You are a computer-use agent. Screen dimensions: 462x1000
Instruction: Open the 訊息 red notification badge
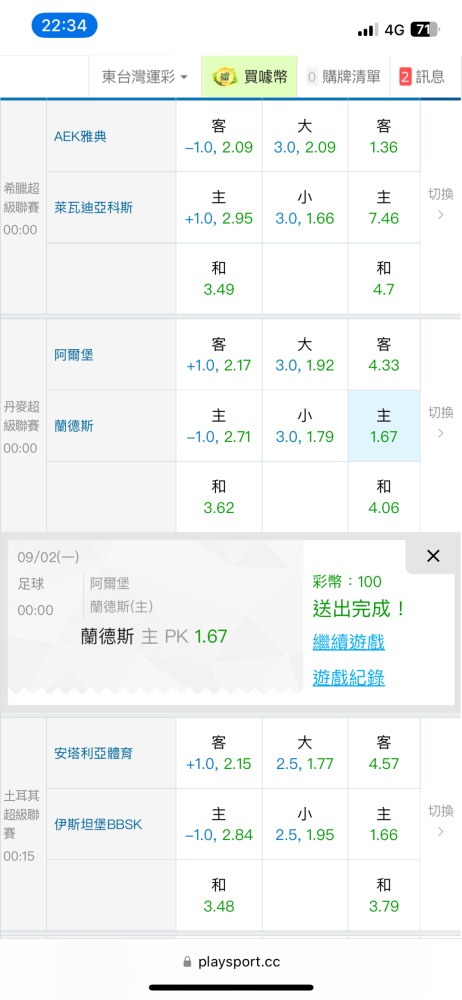tap(405, 77)
